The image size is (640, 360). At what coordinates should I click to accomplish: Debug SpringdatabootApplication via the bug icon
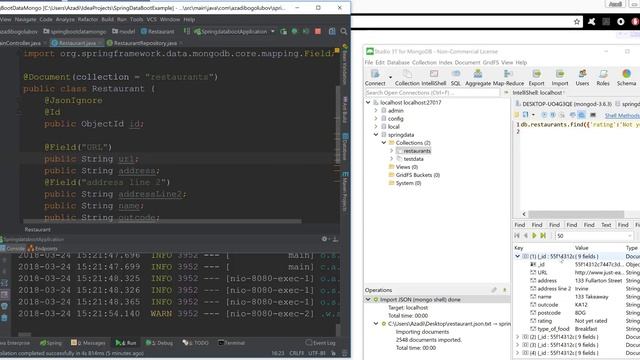294,31
